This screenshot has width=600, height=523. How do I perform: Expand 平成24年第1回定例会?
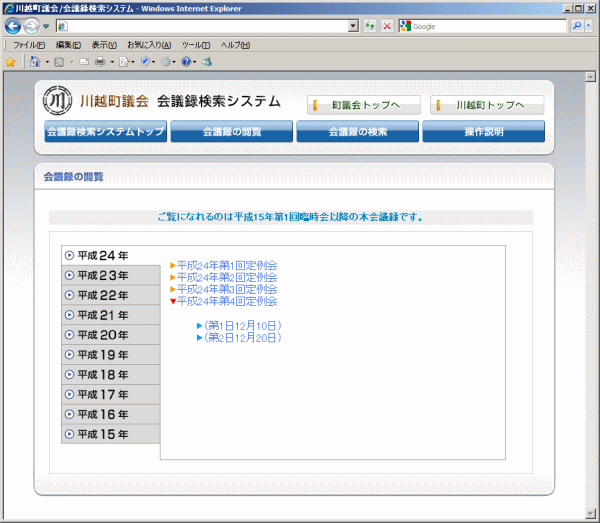click(224, 265)
